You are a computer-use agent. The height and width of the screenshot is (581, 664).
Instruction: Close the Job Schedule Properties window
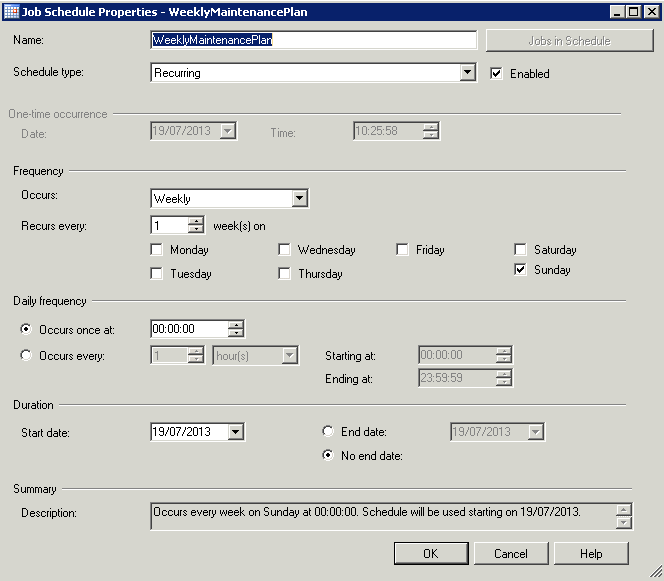652,11
